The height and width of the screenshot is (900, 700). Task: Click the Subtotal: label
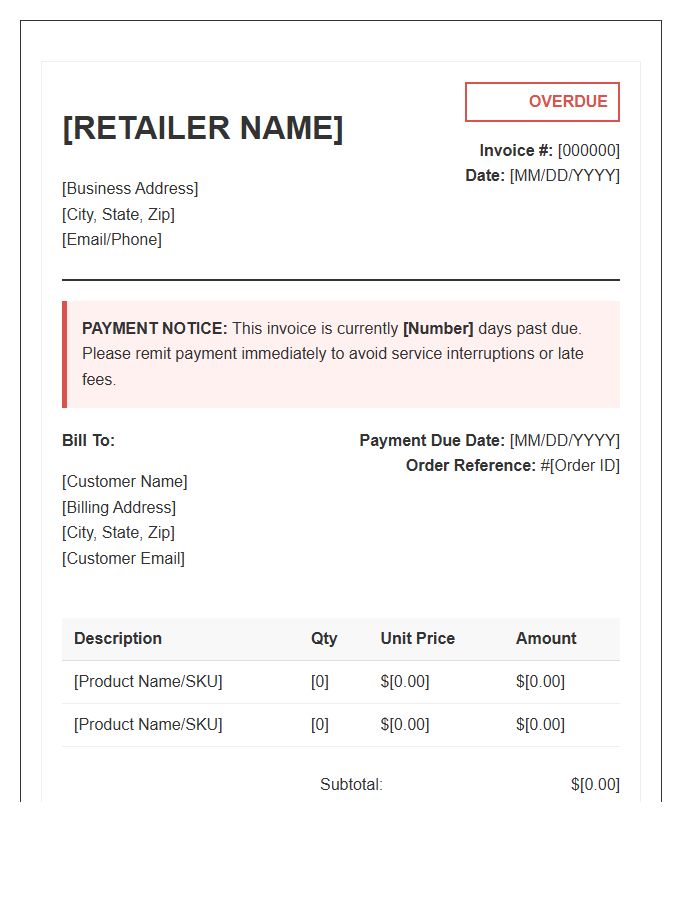coord(351,784)
